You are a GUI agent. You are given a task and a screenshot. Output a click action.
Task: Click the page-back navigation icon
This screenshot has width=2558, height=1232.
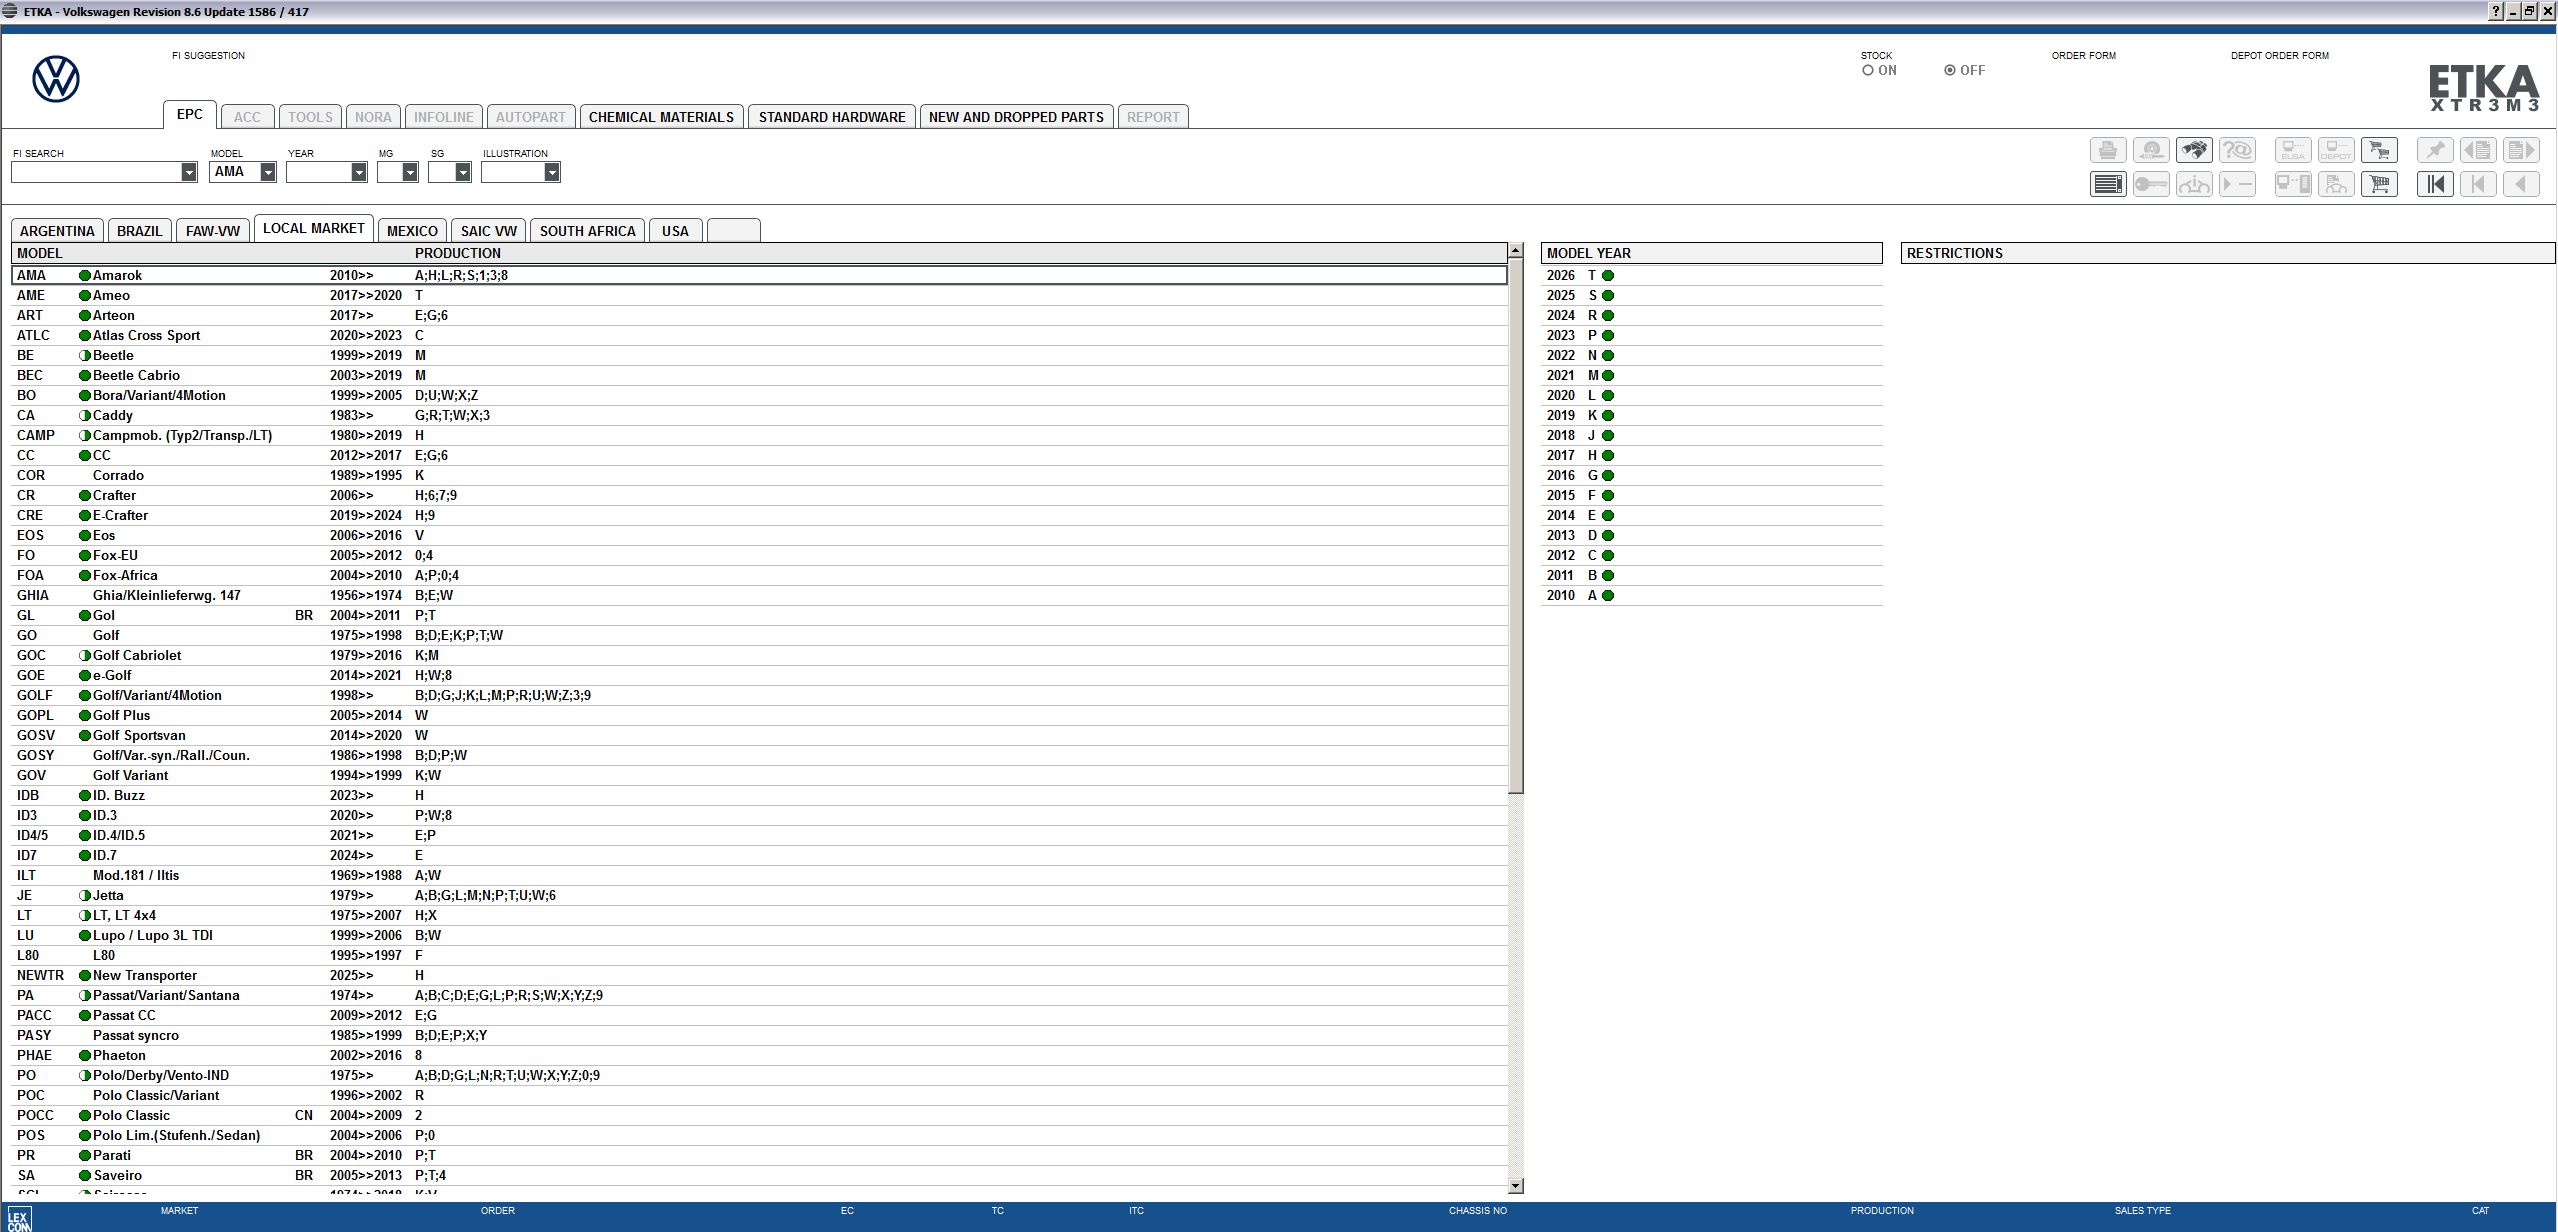2478,150
